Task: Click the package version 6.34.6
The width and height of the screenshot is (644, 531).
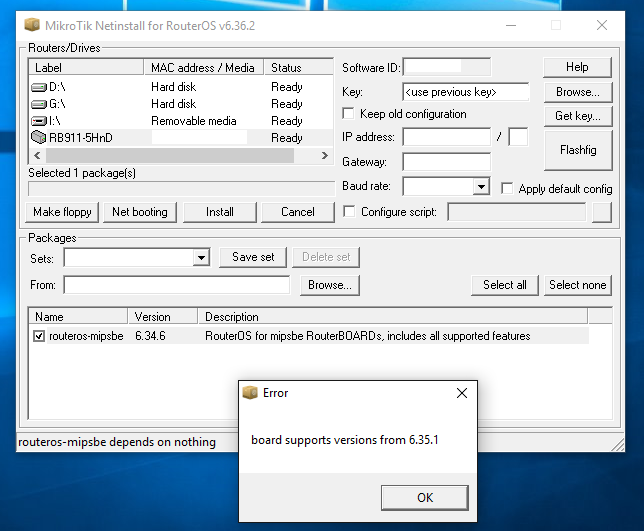Action: [x=150, y=336]
